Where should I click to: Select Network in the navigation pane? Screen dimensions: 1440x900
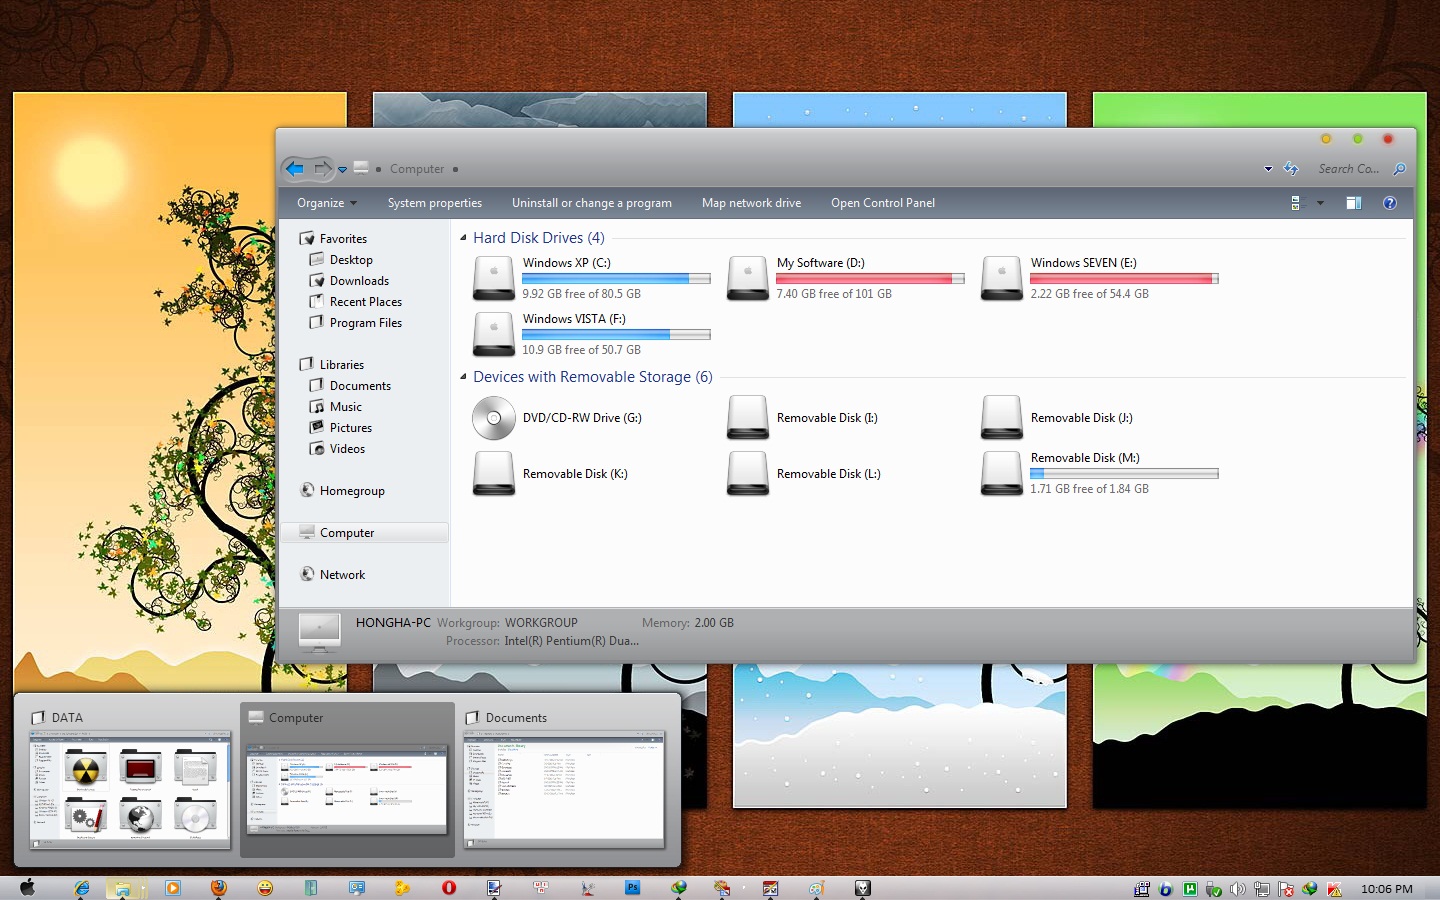pos(342,575)
